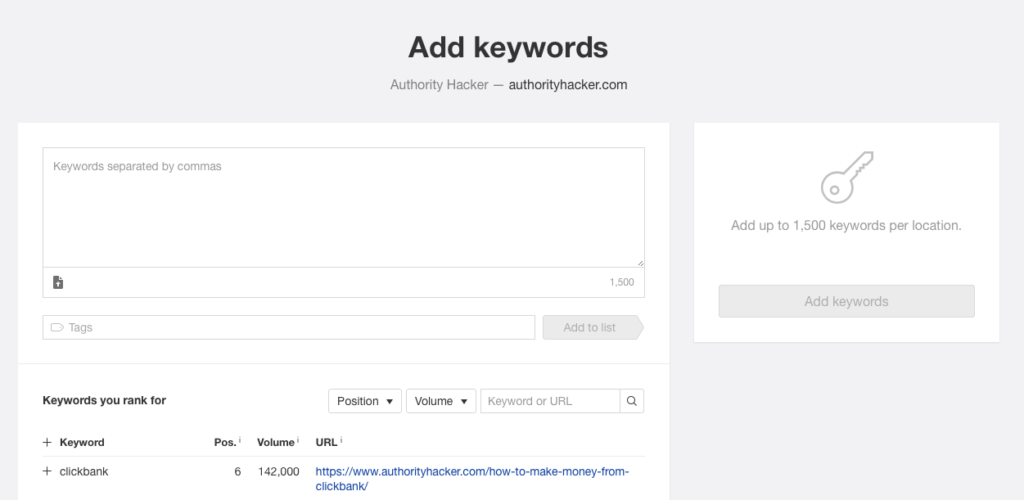Image resolution: width=1024 pixels, height=500 pixels.
Task: Open the Volume filter dropdown
Action: click(x=441, y=401)
